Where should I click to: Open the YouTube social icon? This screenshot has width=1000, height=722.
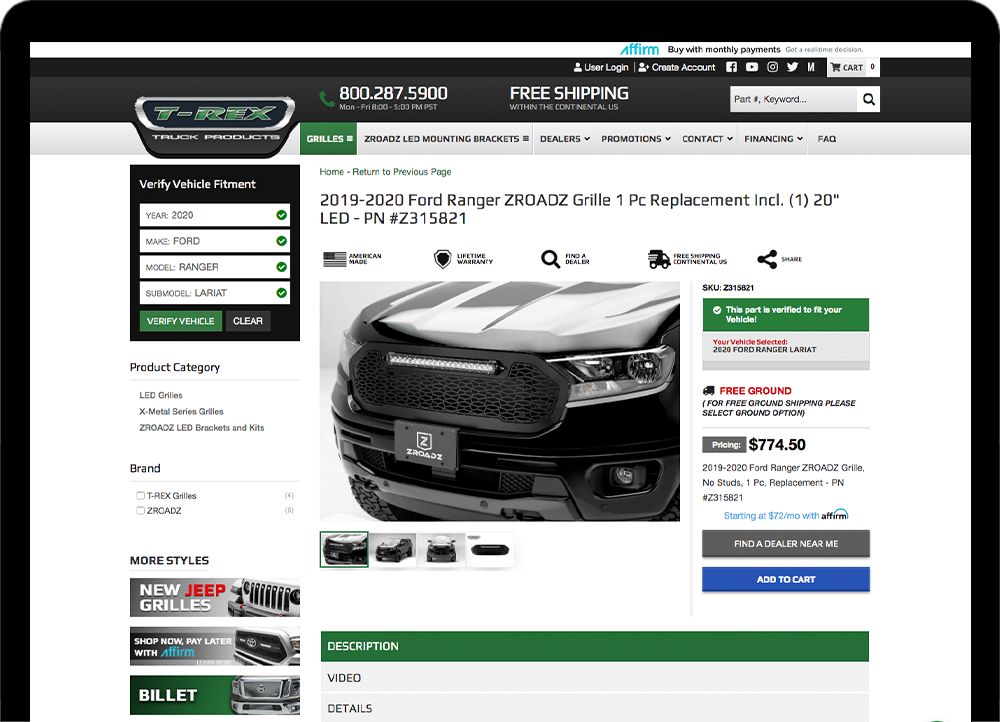pyautogui.click(x=752, y=67)
